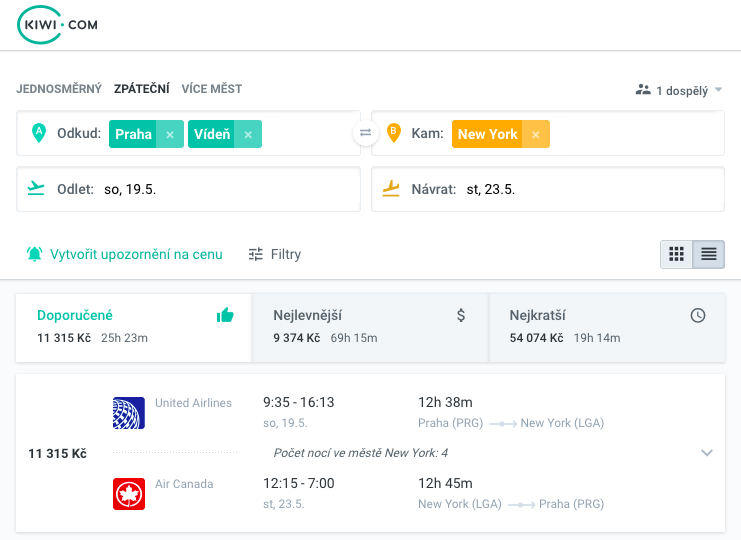Viewport: 741px width, 540px height.
Task: Click the 11 315 Kč itinerary price
Action: coord(58,454)
